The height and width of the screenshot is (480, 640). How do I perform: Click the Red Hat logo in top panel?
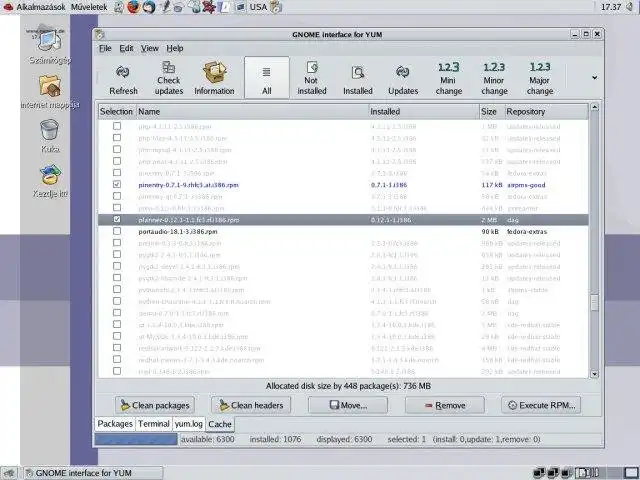click(8, 7)
